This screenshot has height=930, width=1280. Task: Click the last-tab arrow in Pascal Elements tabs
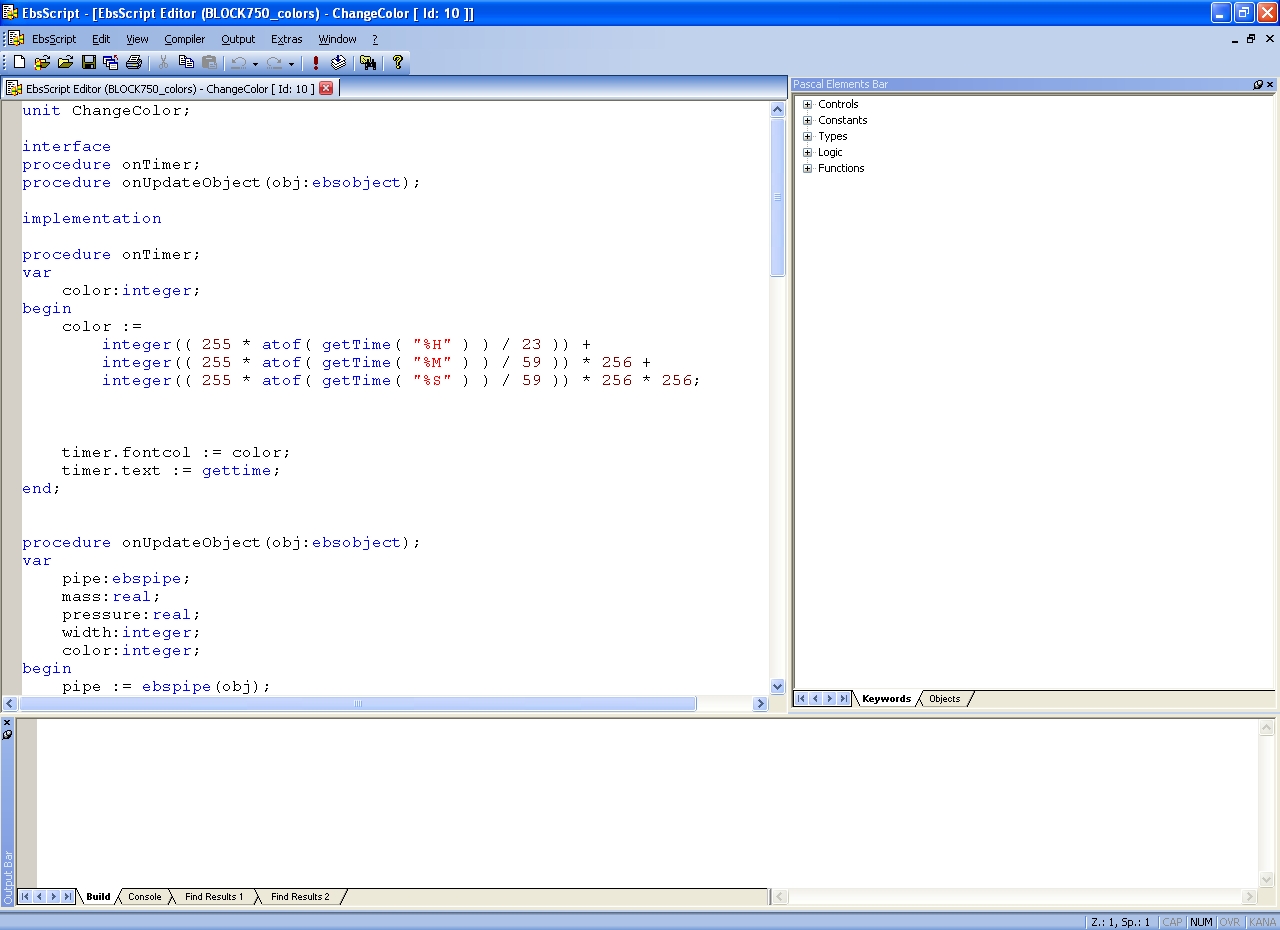tap(844, 699)
